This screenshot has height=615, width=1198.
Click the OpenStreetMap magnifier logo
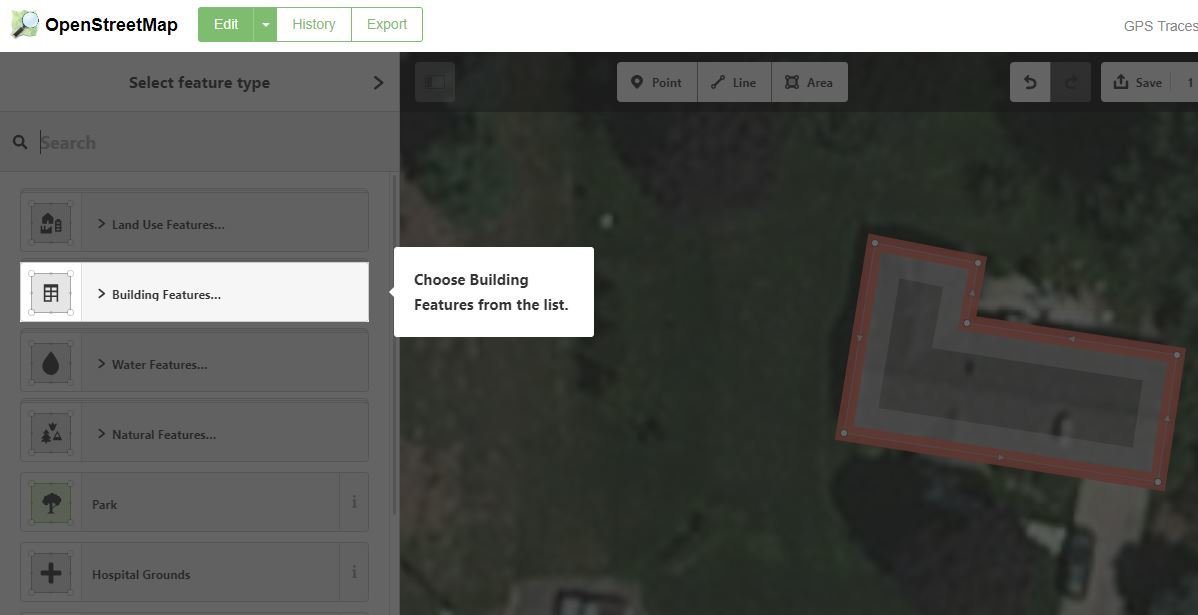24,24
